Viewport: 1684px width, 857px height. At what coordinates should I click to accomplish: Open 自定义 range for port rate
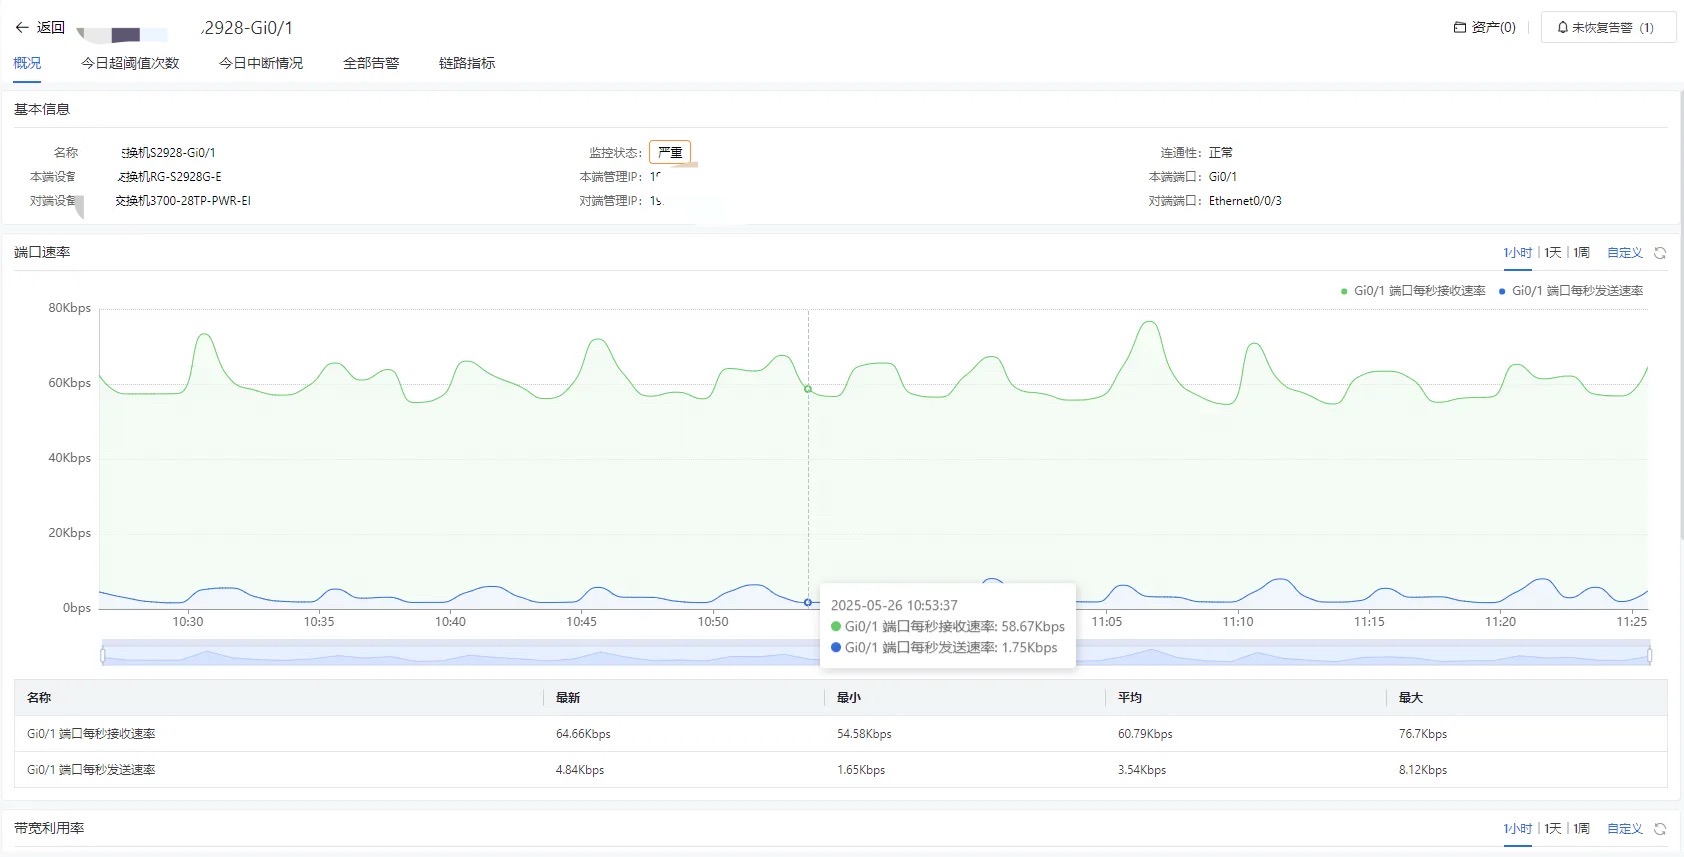click(x=1625, y=253)
